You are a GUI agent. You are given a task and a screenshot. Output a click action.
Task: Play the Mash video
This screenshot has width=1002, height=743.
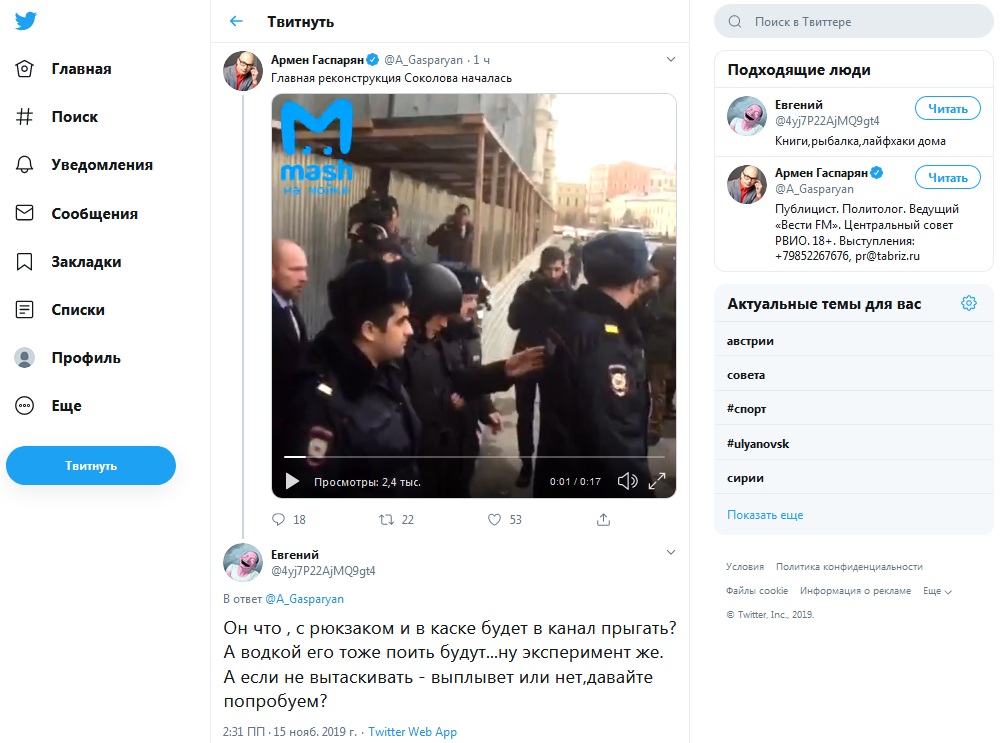click(x=292, y=481)
